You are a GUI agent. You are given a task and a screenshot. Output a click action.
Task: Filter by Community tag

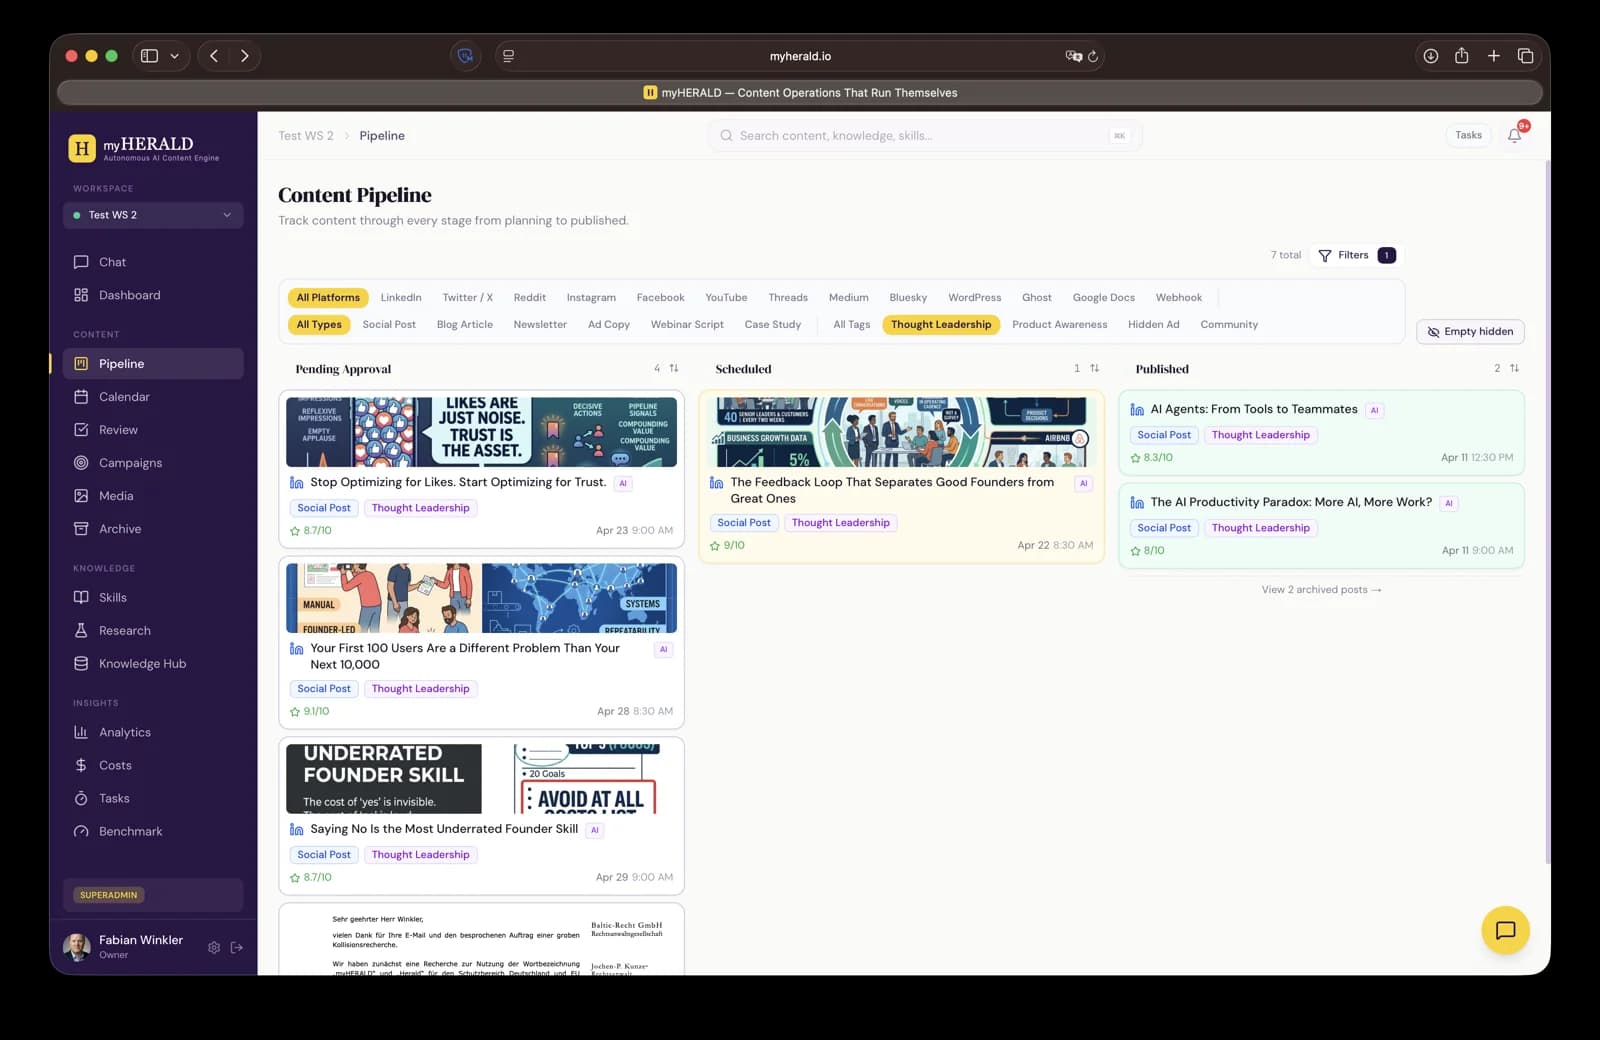click(1229, 325)
